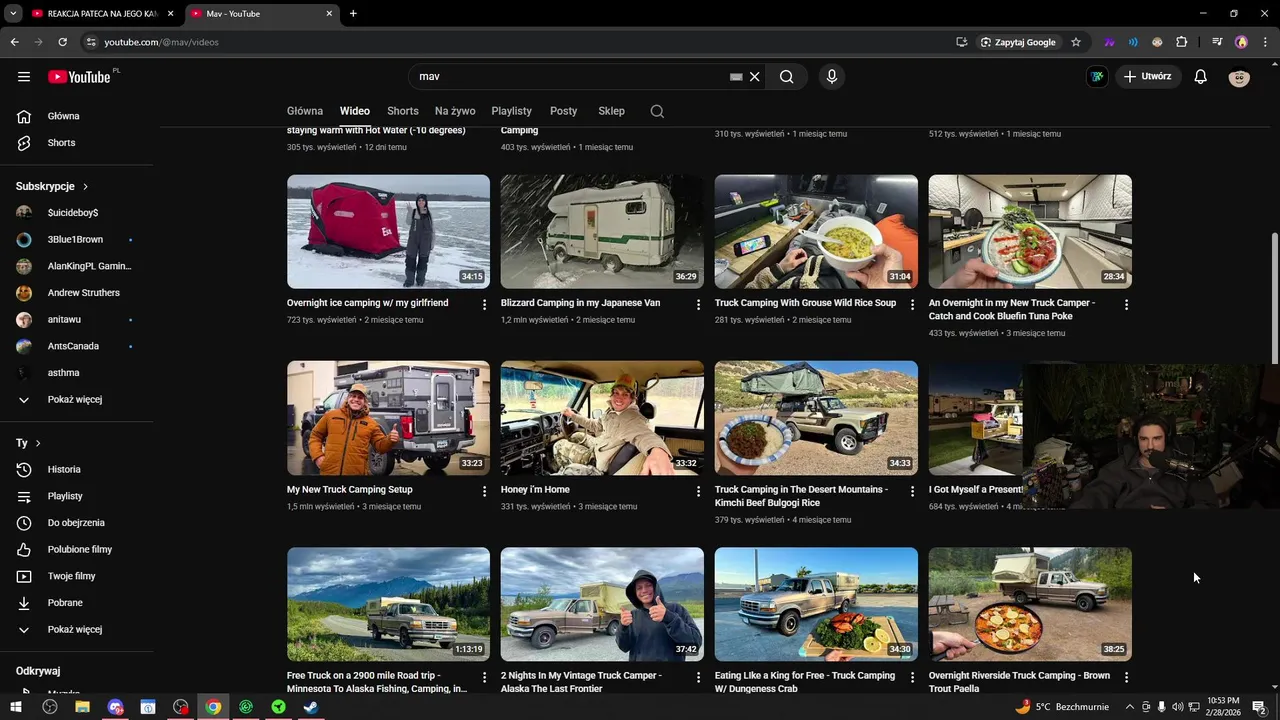Open a new browser tab
This screenshot has width=1280, height=720.
click(x=353, y=13)
